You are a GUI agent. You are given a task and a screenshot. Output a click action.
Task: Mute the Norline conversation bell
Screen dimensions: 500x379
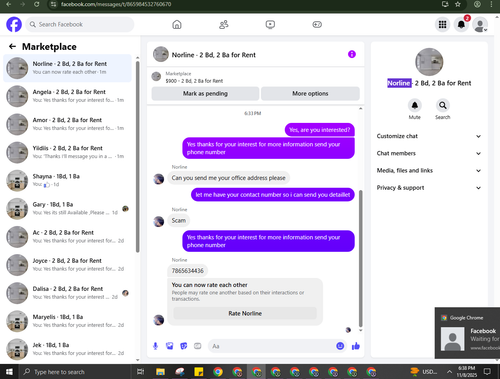click(415, 105)
